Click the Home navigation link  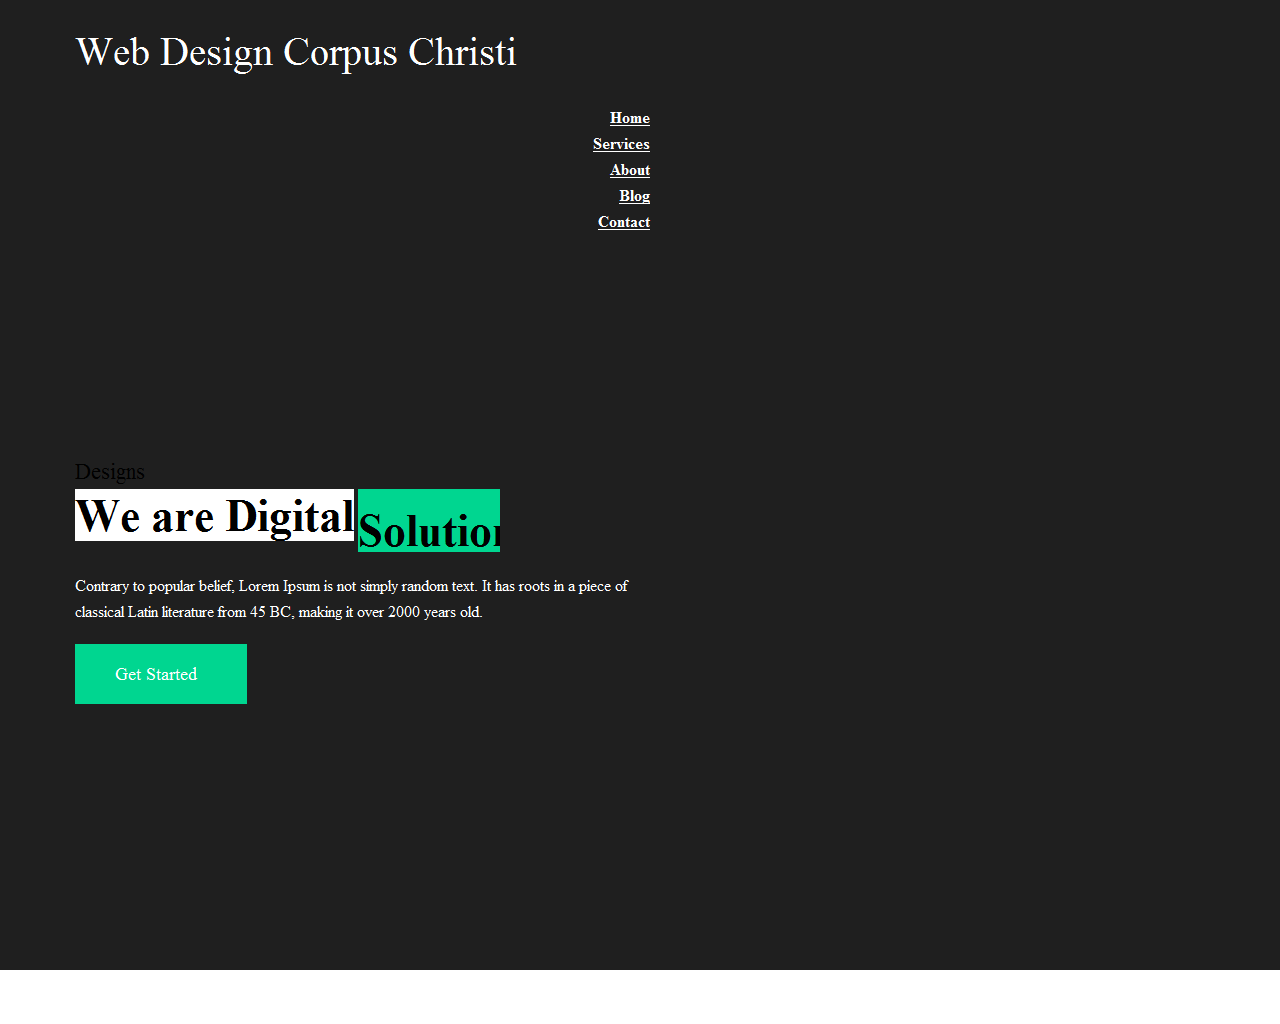click(629, 118)
